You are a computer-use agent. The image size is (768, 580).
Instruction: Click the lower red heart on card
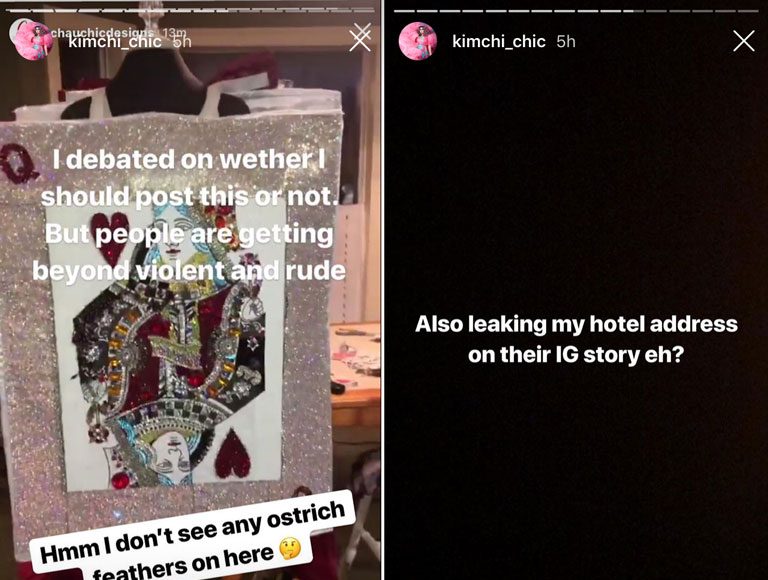tap(233, 453)
